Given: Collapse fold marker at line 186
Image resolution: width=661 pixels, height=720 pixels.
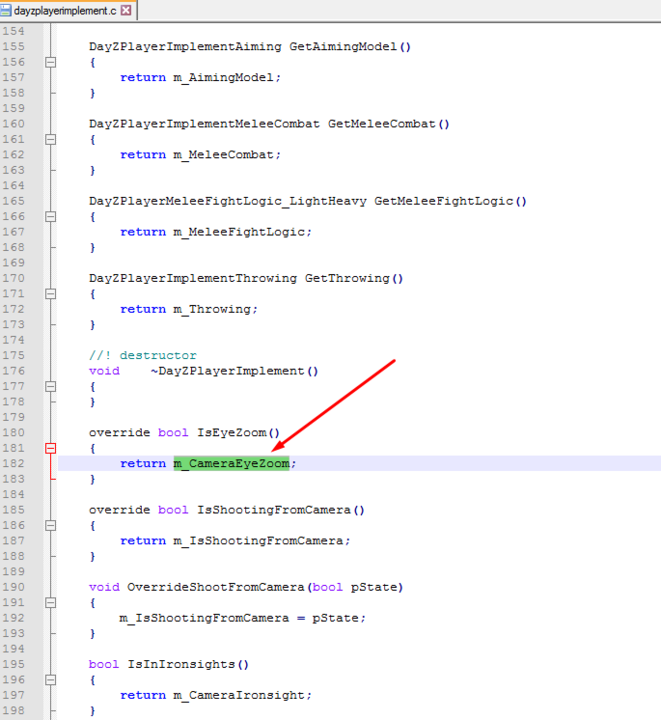Looking at the screenshot, I should tap(50, 525).
